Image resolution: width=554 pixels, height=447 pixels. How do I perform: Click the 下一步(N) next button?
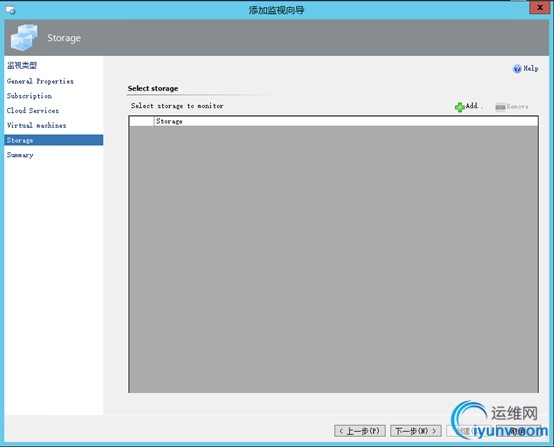pos(416,431)
